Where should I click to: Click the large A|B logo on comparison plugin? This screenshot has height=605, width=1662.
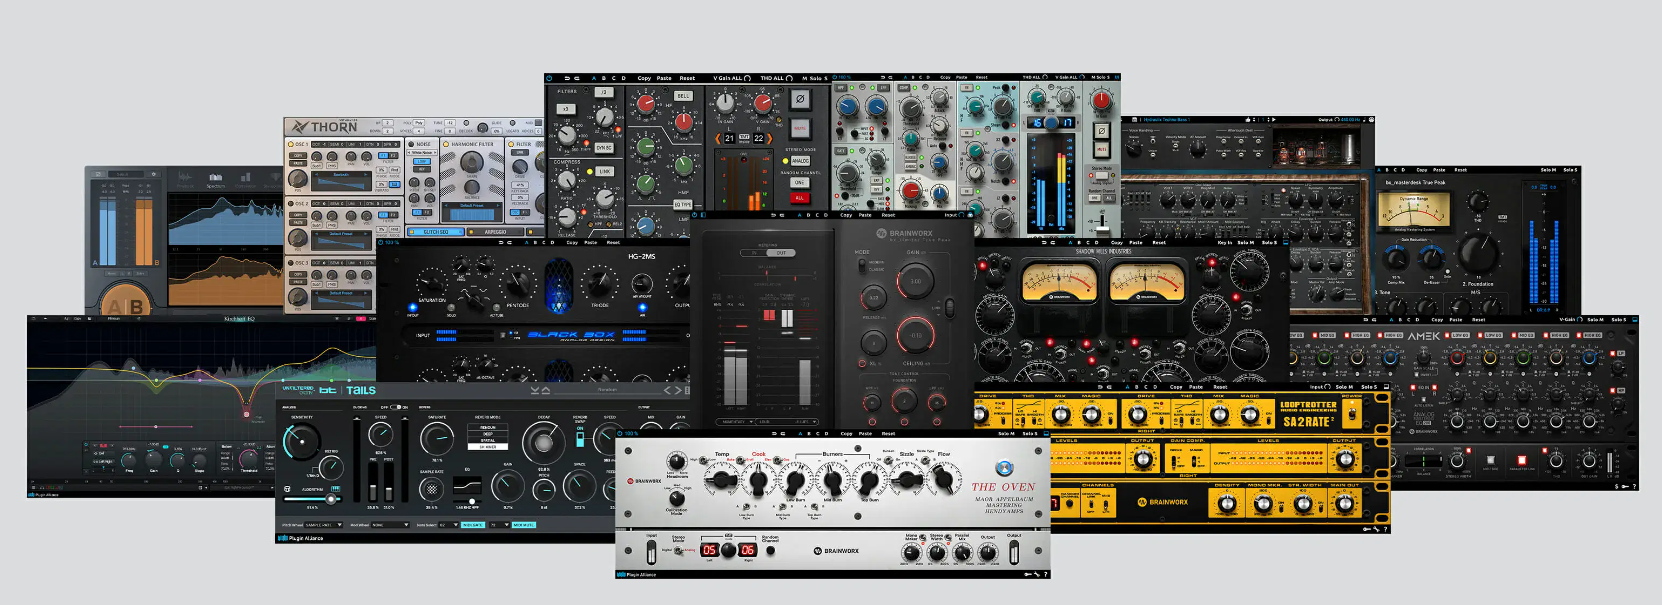pyautogui.click(x=126, y=301)
